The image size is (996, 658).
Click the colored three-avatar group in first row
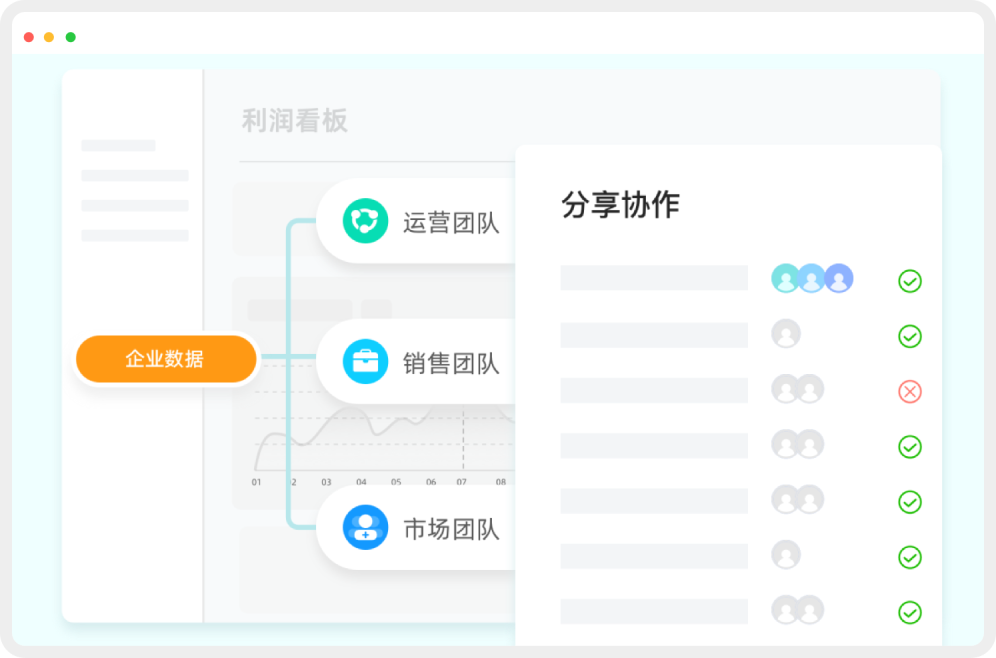pos(812,279)
